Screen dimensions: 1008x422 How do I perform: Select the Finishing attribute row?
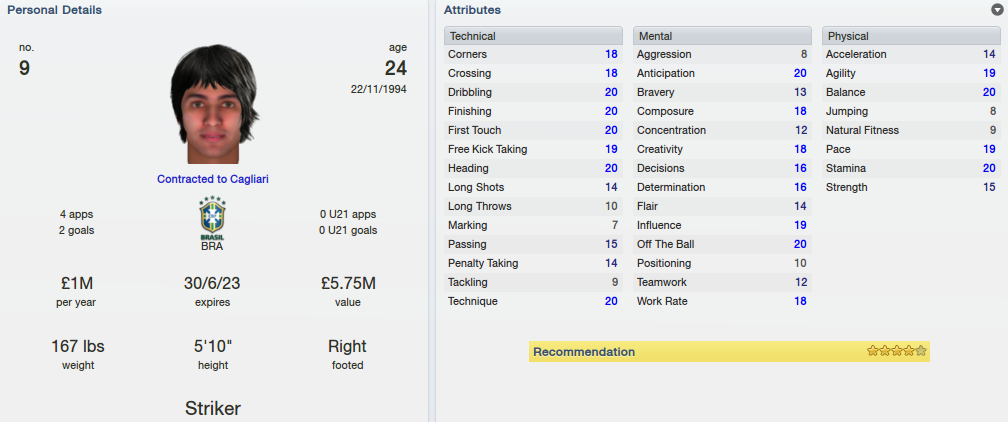coord(533,111)
